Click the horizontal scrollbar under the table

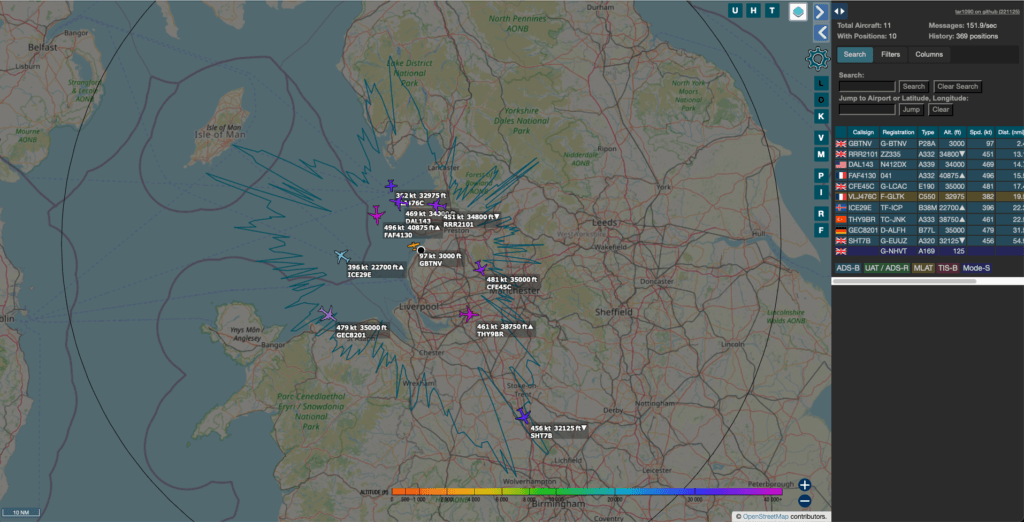point(904,281)
